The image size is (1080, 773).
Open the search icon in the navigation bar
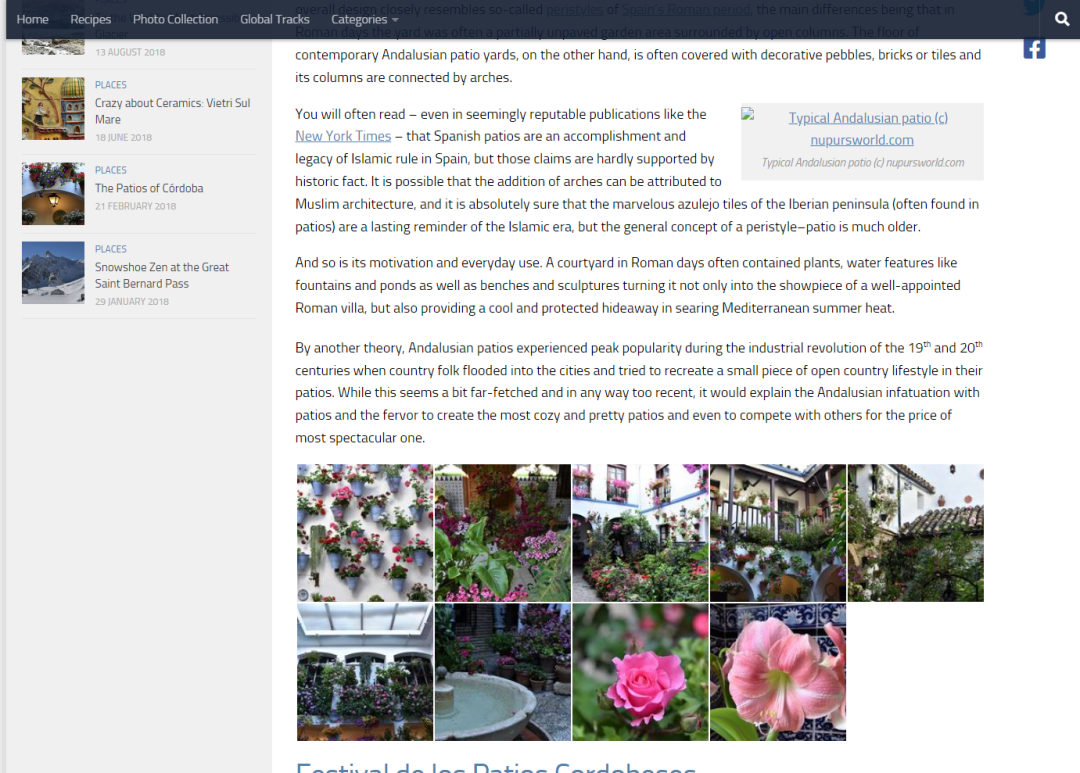click(1062, 19)
